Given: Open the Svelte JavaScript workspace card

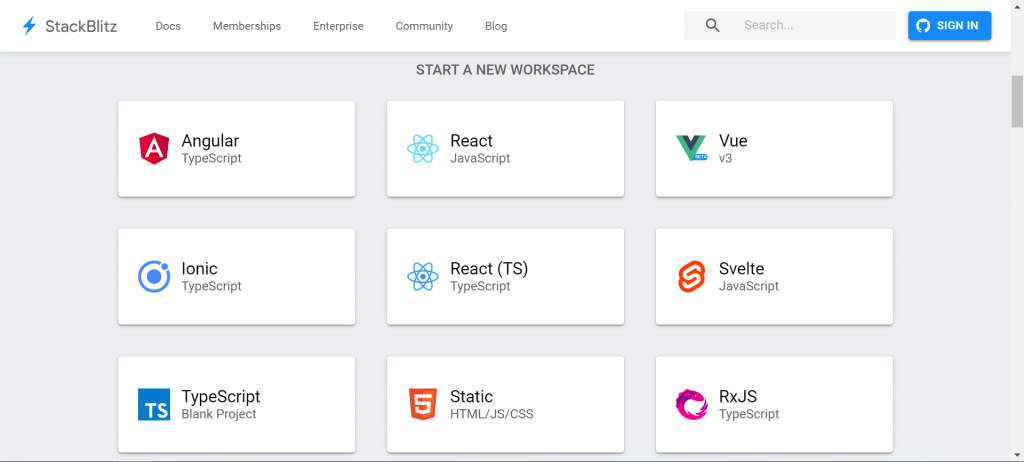Looking at the screenshot, I should 774,276.
